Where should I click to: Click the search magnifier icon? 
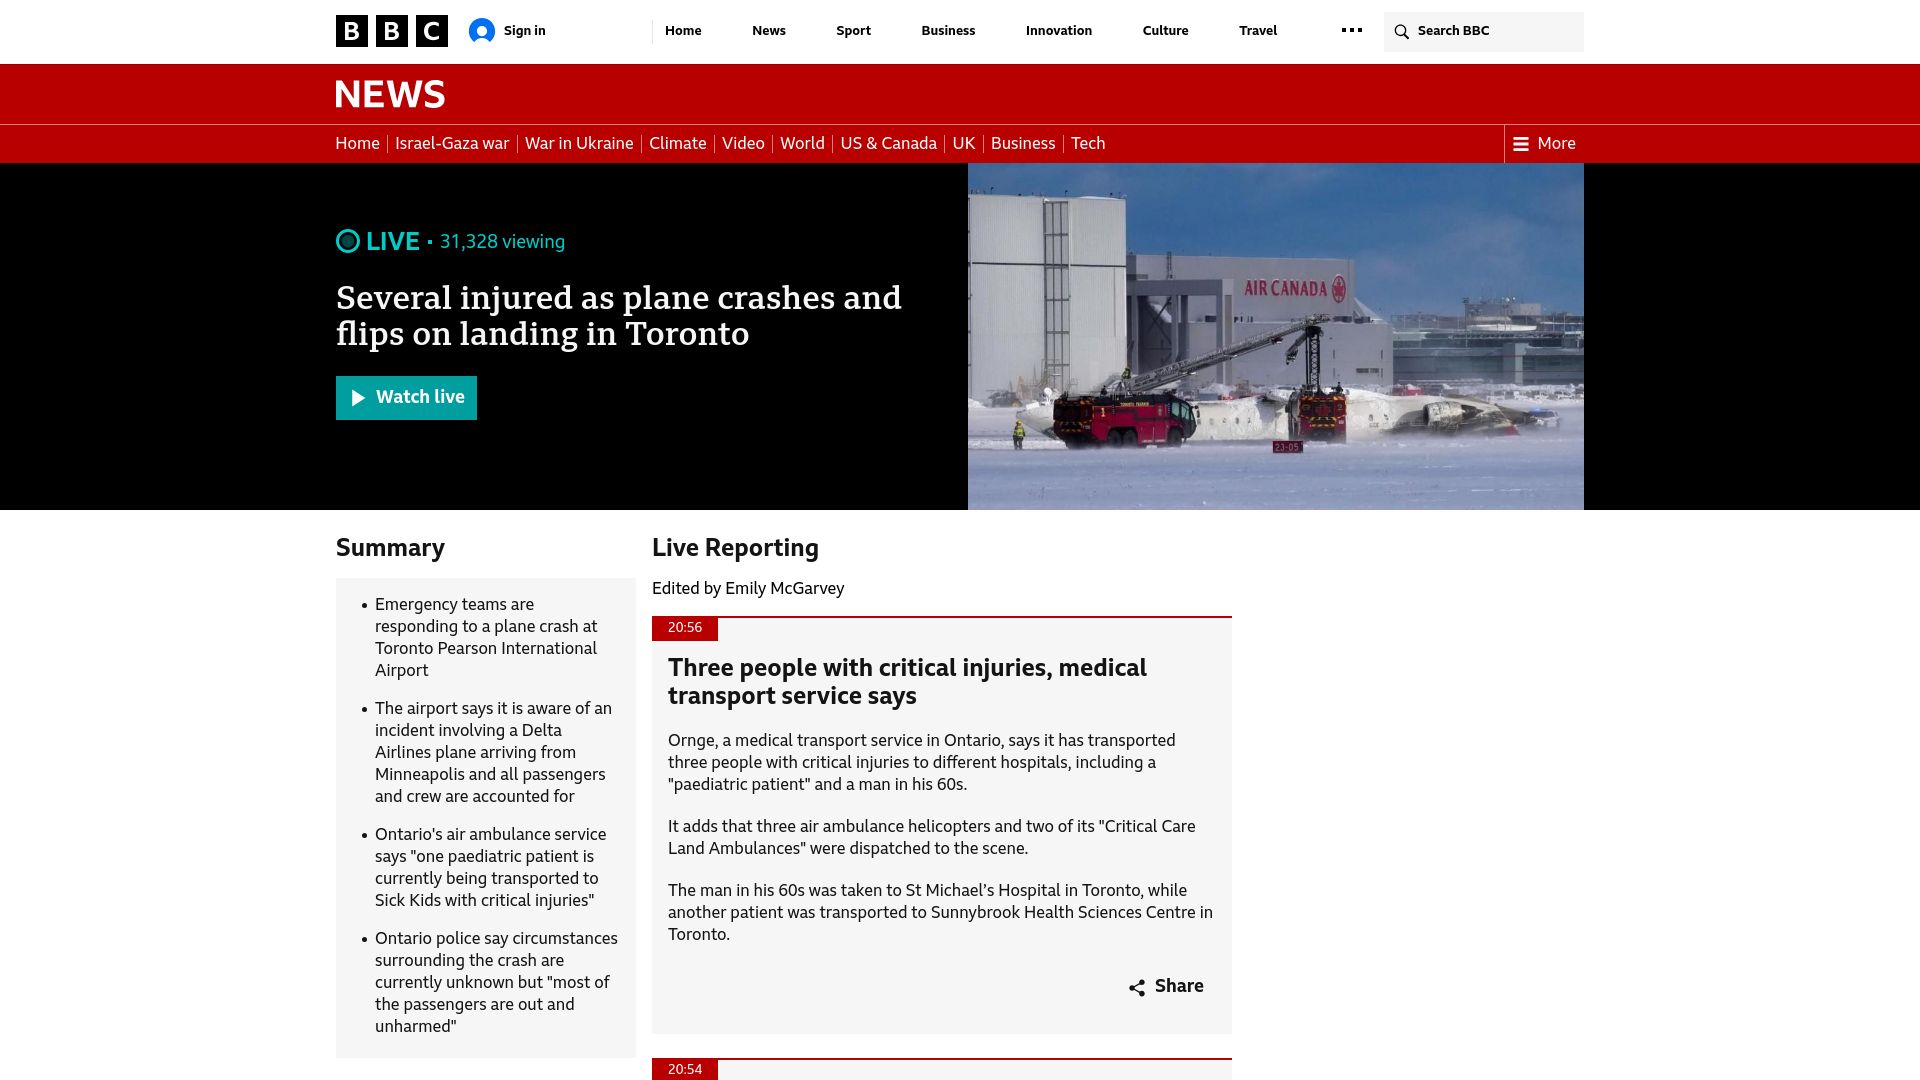(1402, 32)
